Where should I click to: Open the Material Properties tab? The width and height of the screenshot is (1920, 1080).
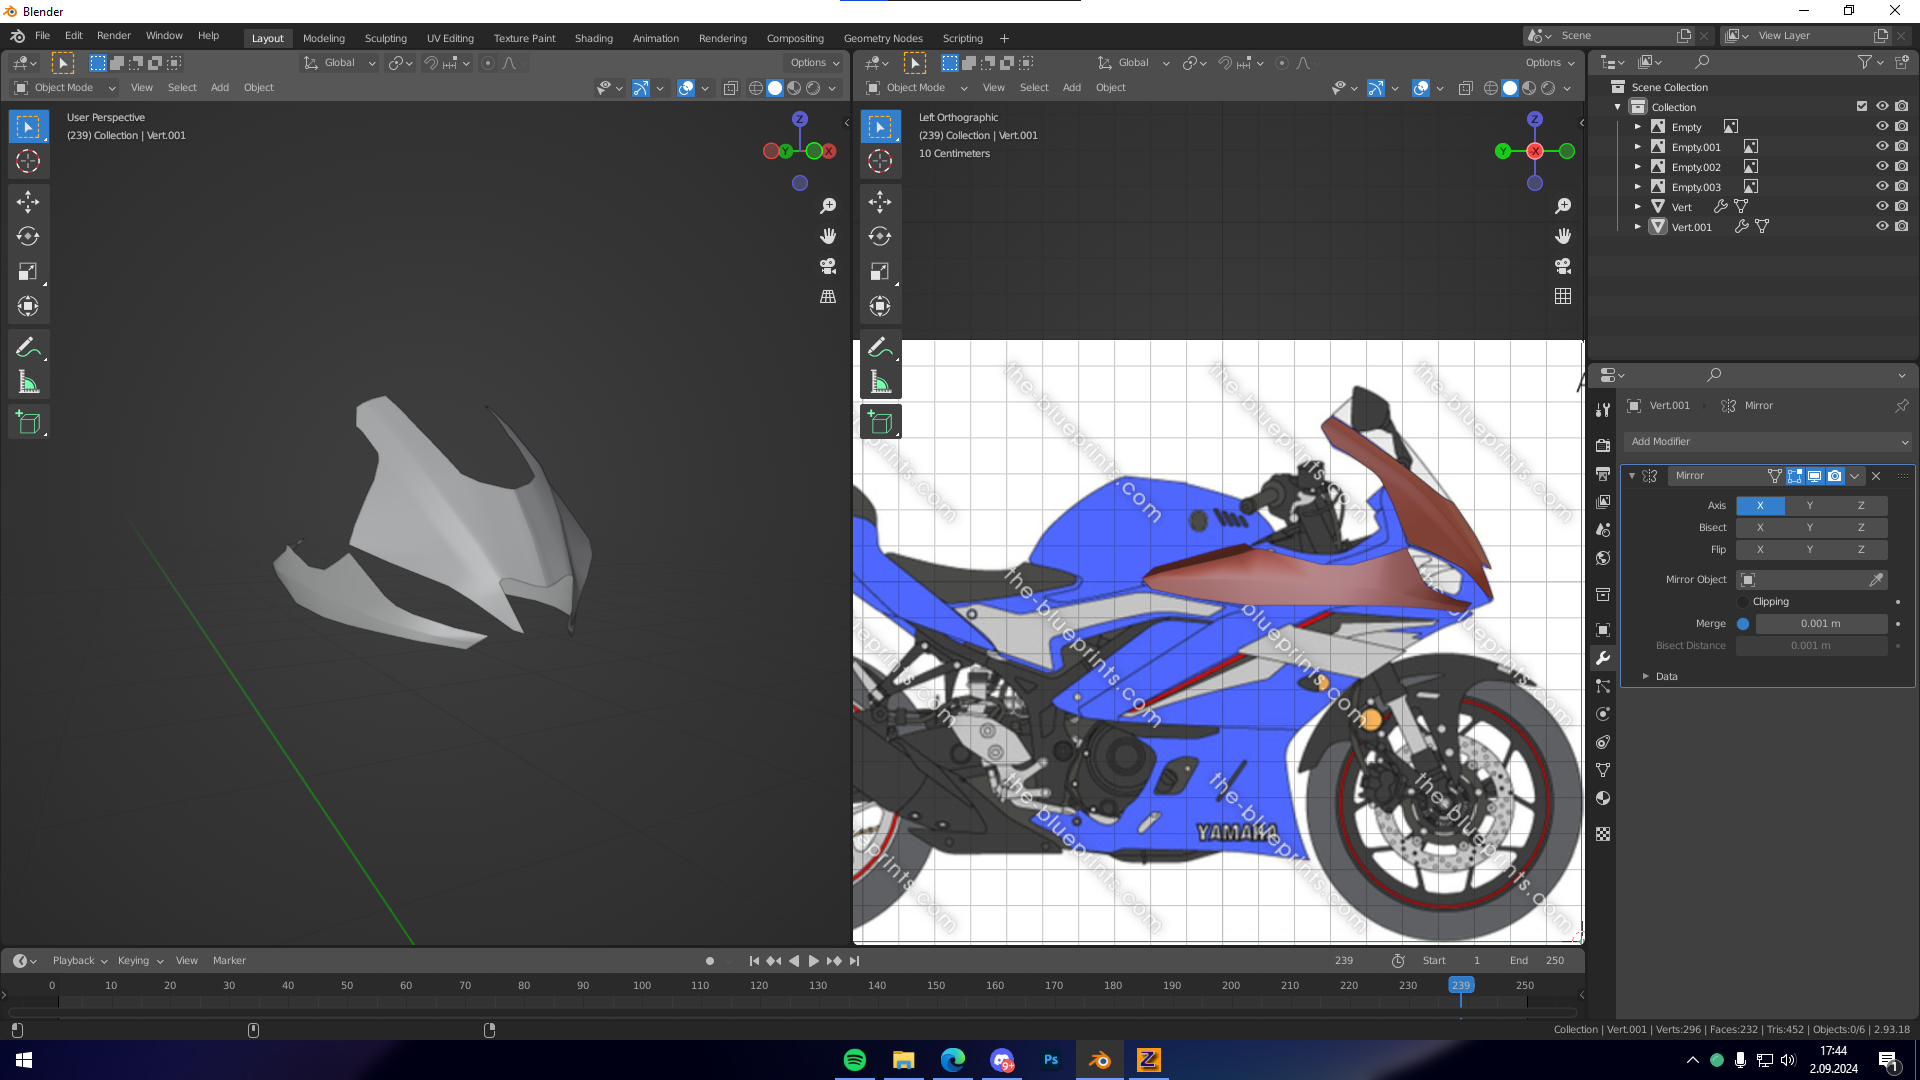point(1603,798)
